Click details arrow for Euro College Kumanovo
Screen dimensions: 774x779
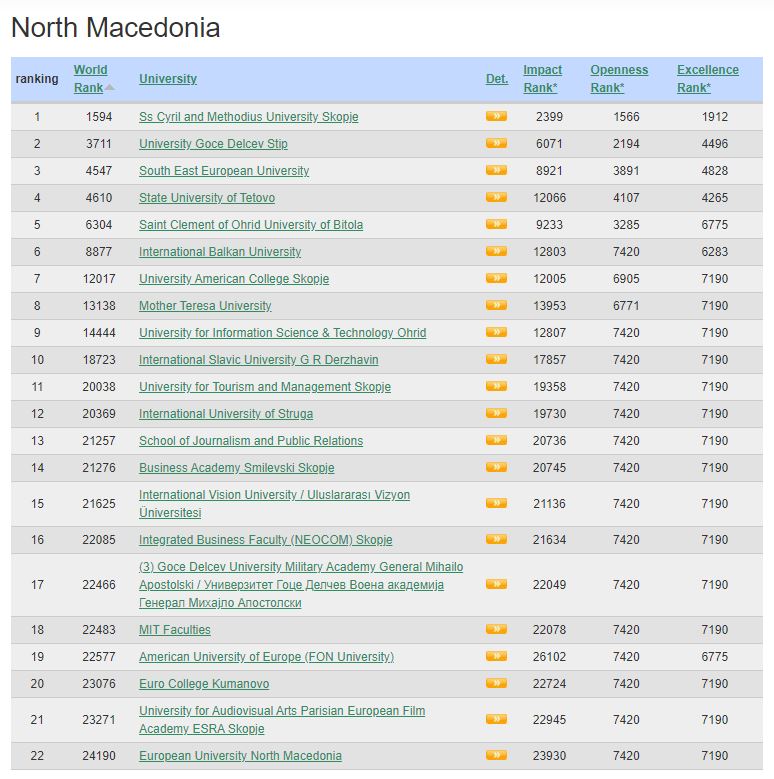point(496,684)
